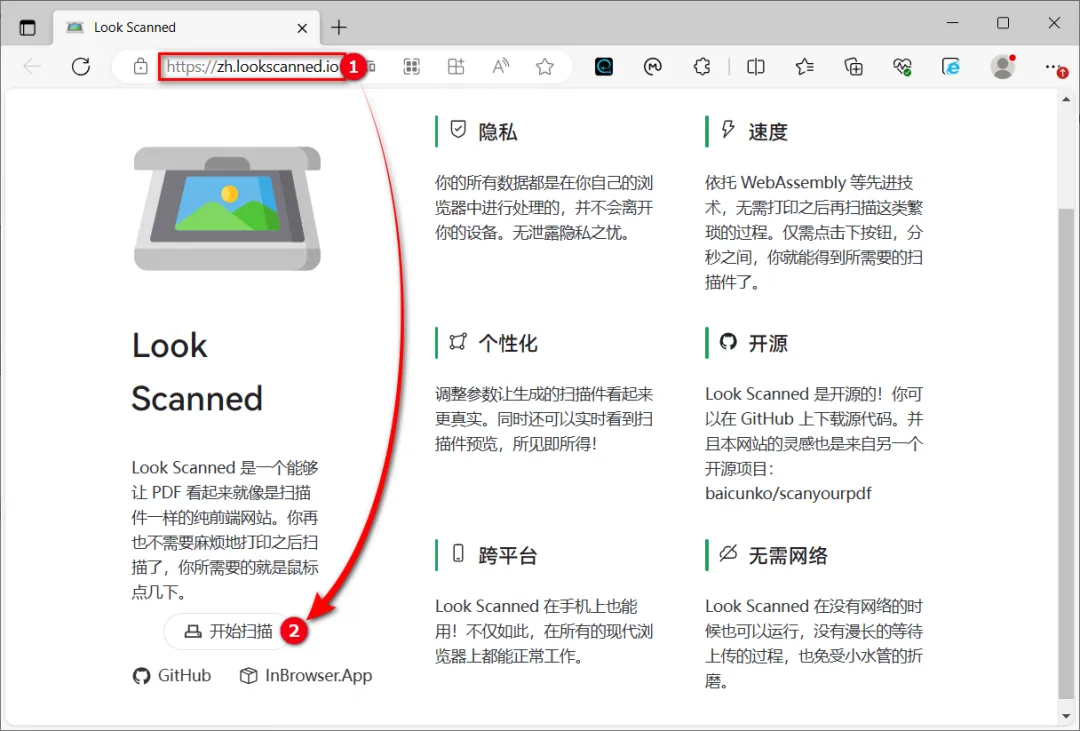Image resolution: width=1080 pixels, height=731 pixels.
Task: Open the tab actions menu icon
Action: click(28, 28)
